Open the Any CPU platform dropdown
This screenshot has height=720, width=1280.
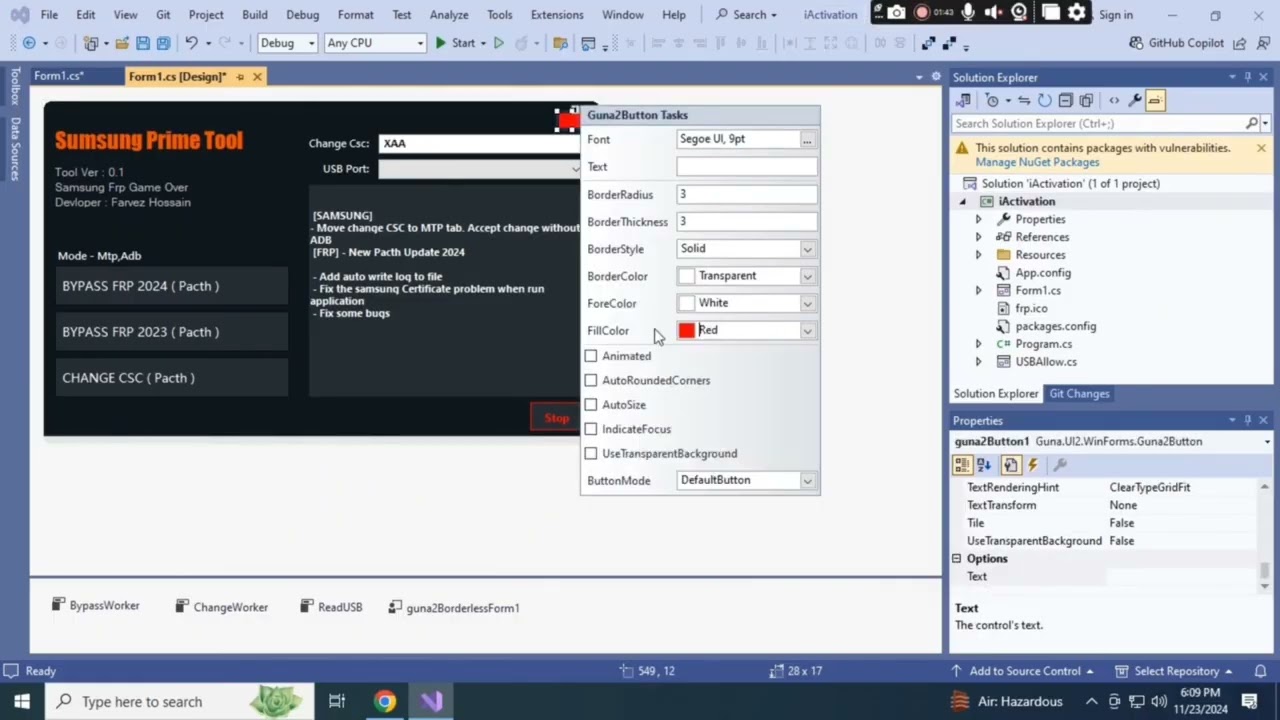pos(375,43)
